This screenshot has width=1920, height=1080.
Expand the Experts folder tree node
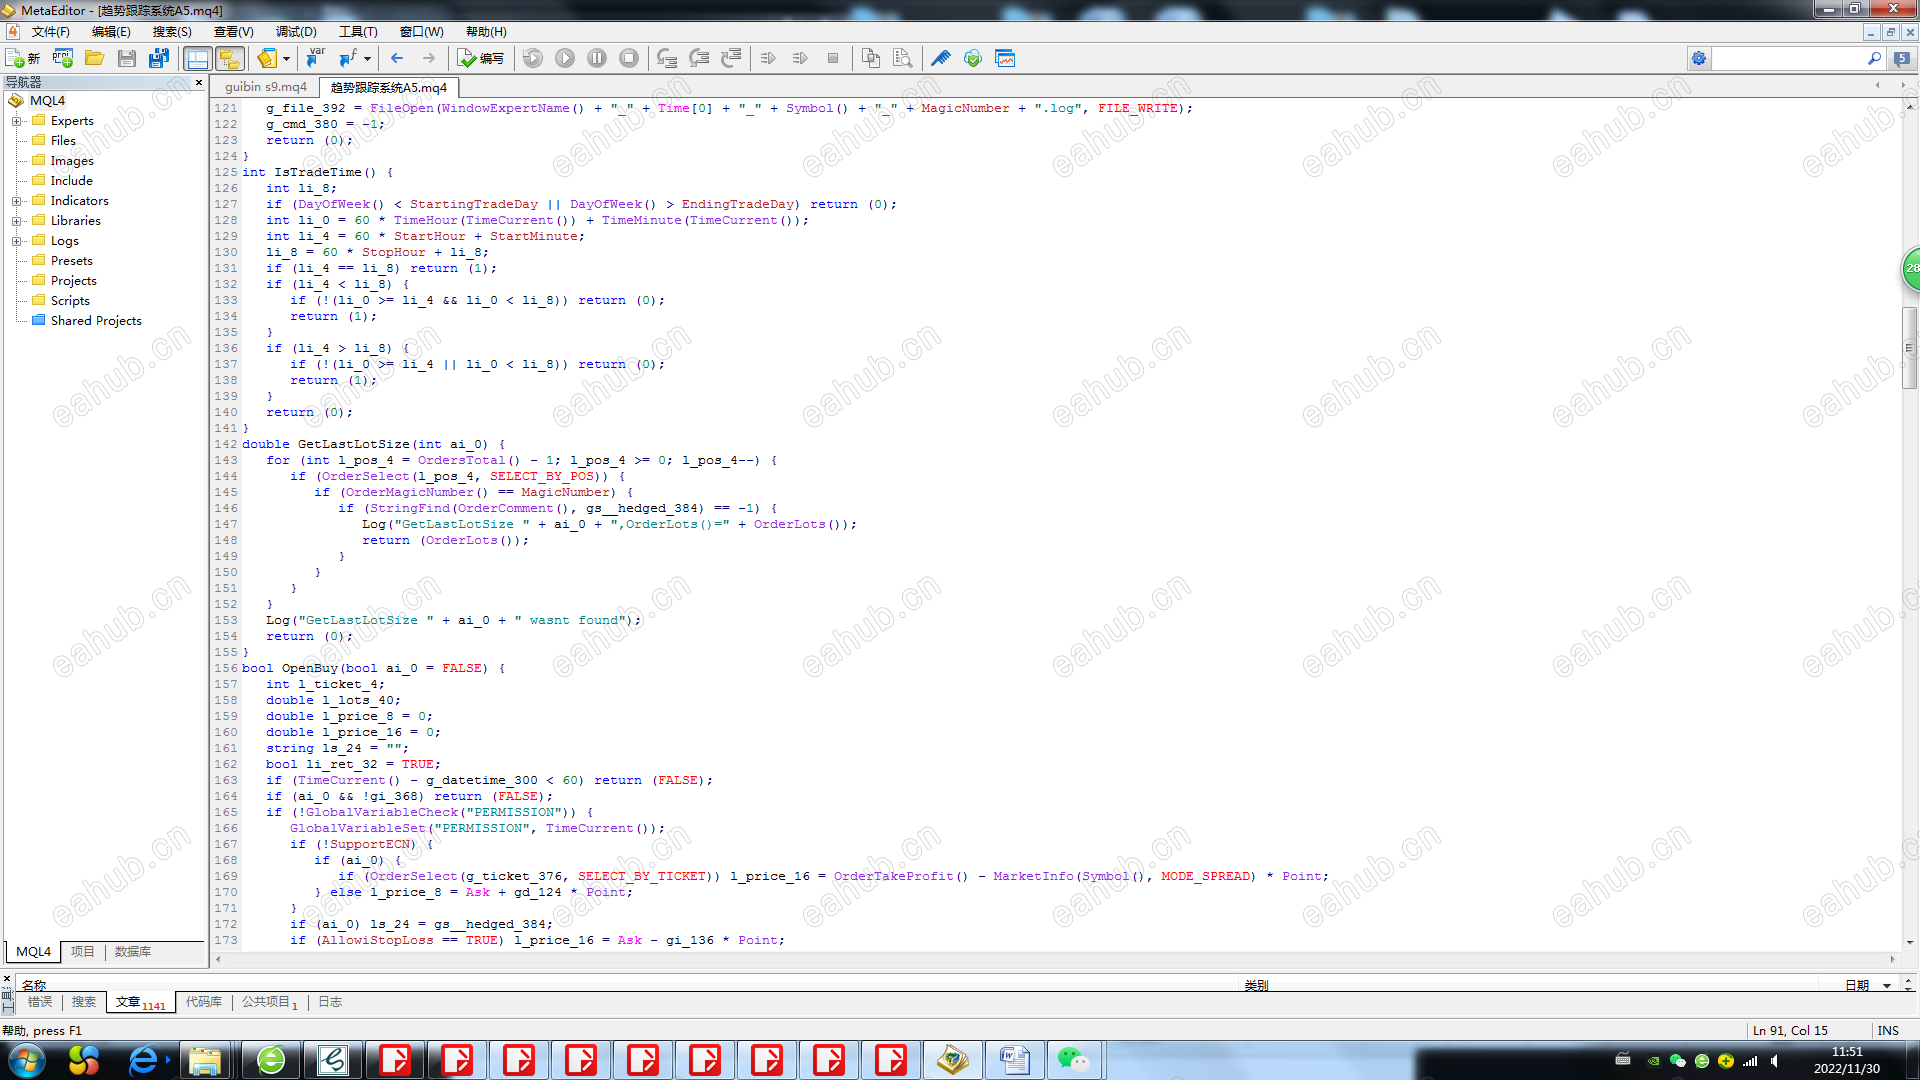click(x=16, y=121)
